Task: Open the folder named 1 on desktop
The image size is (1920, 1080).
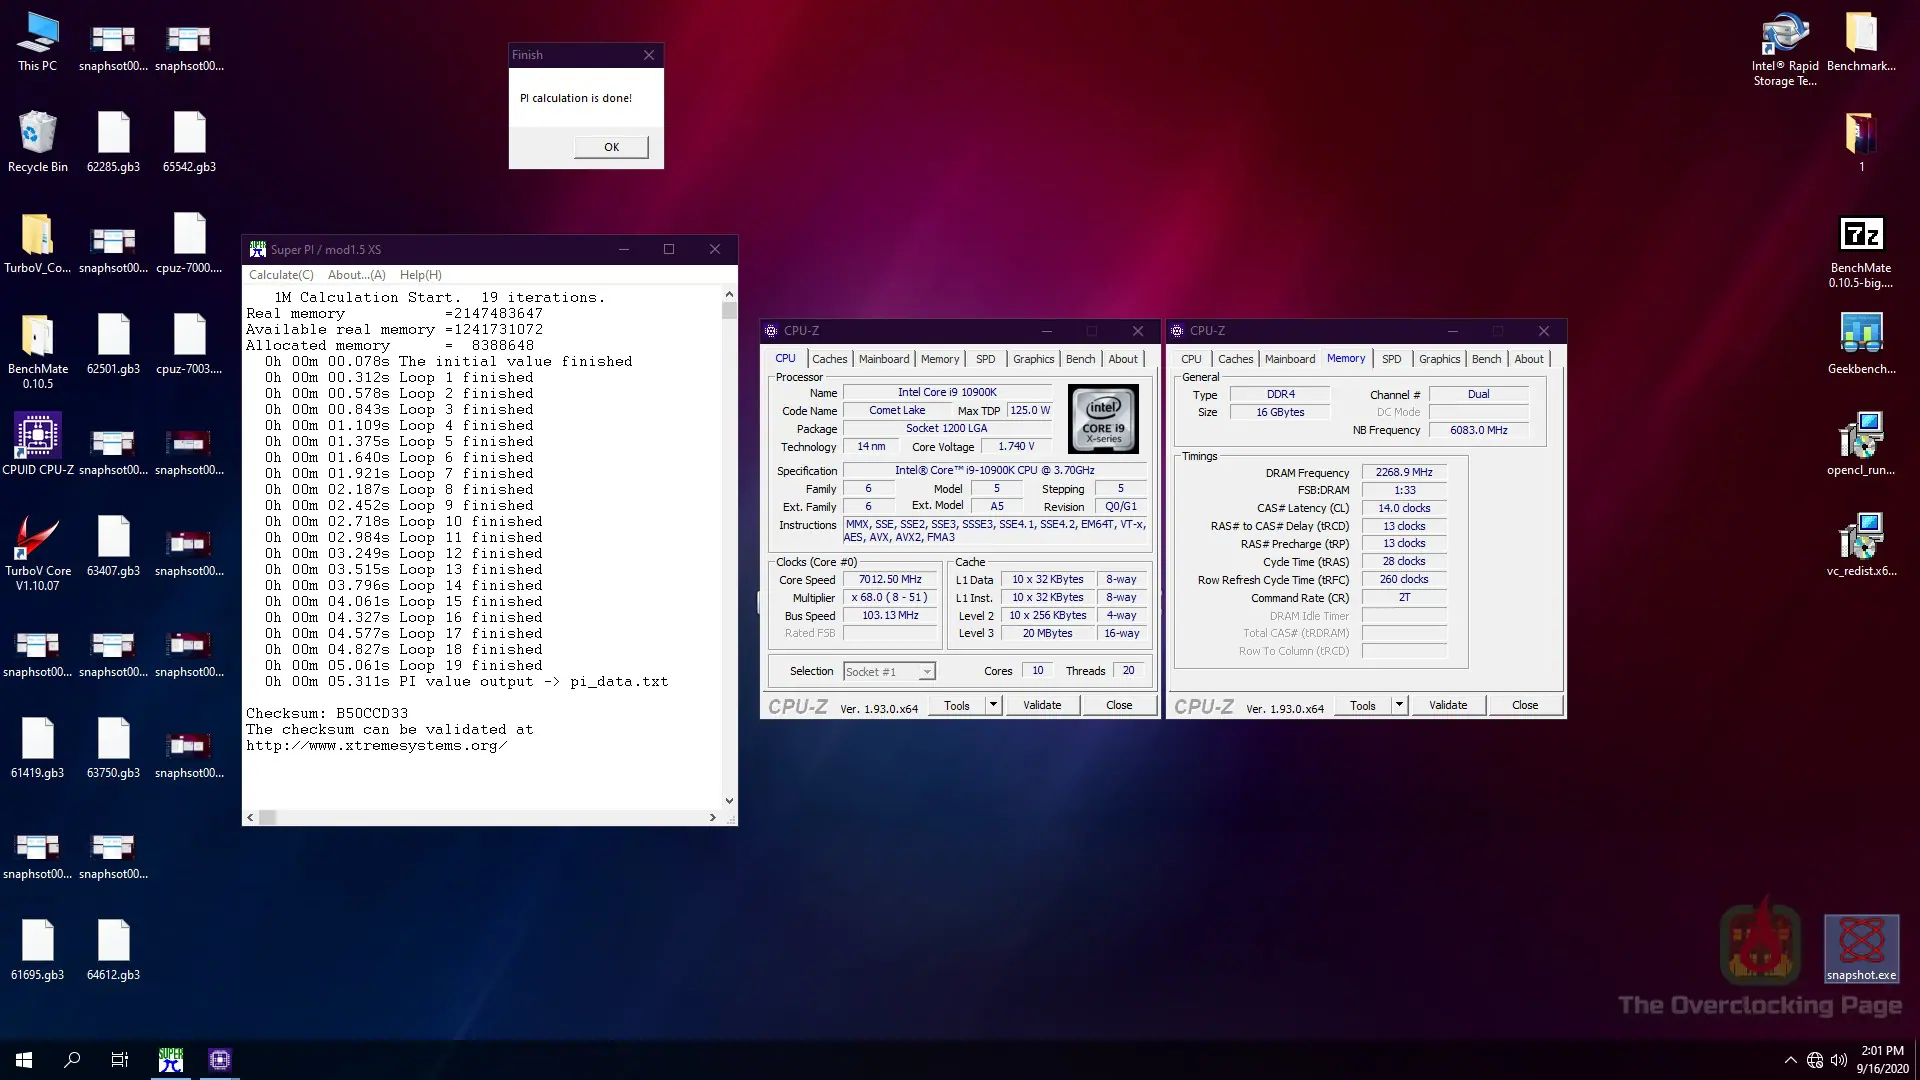Action: click(x=1861, y=142)
